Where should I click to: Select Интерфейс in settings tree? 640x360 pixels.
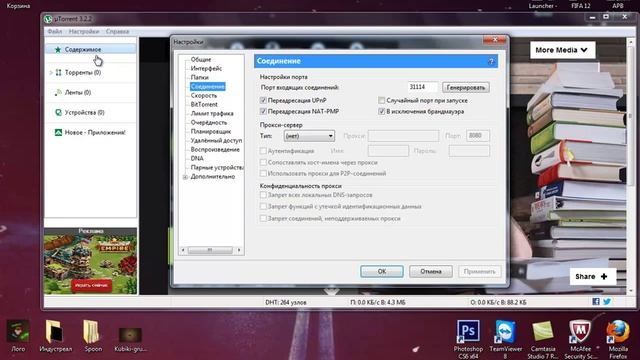207,68
